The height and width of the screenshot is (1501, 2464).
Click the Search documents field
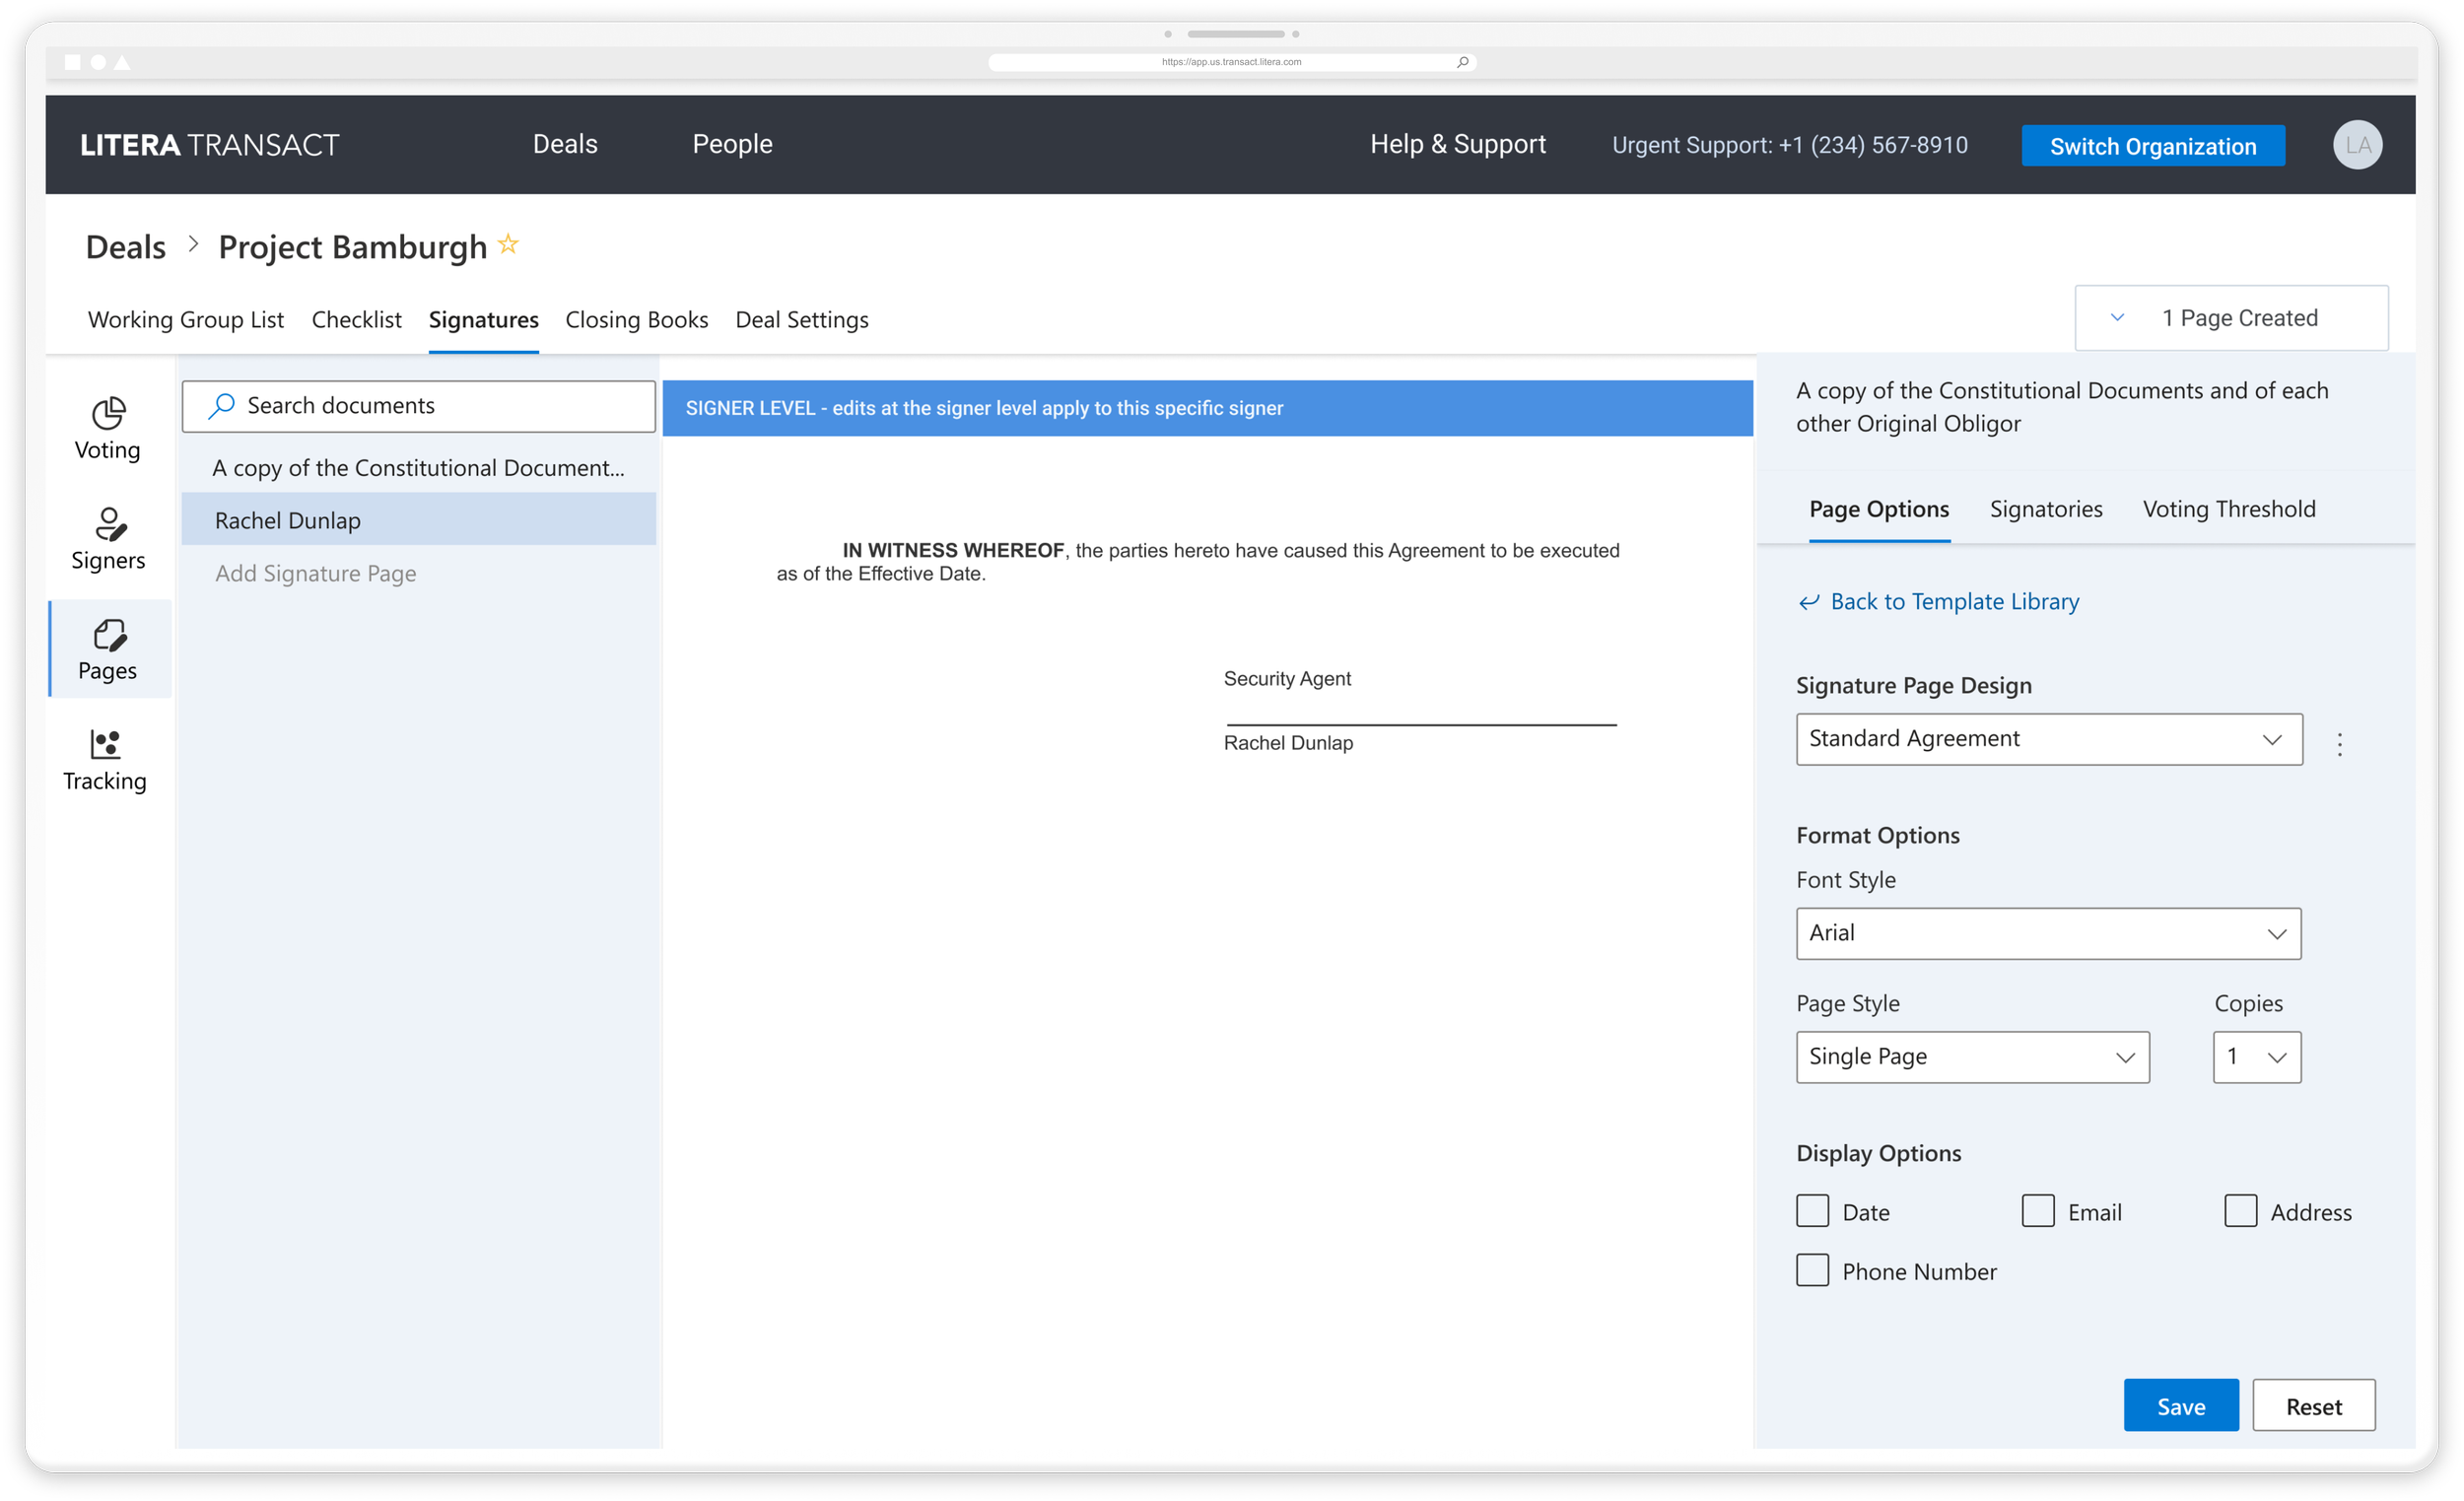coord(418,406)
